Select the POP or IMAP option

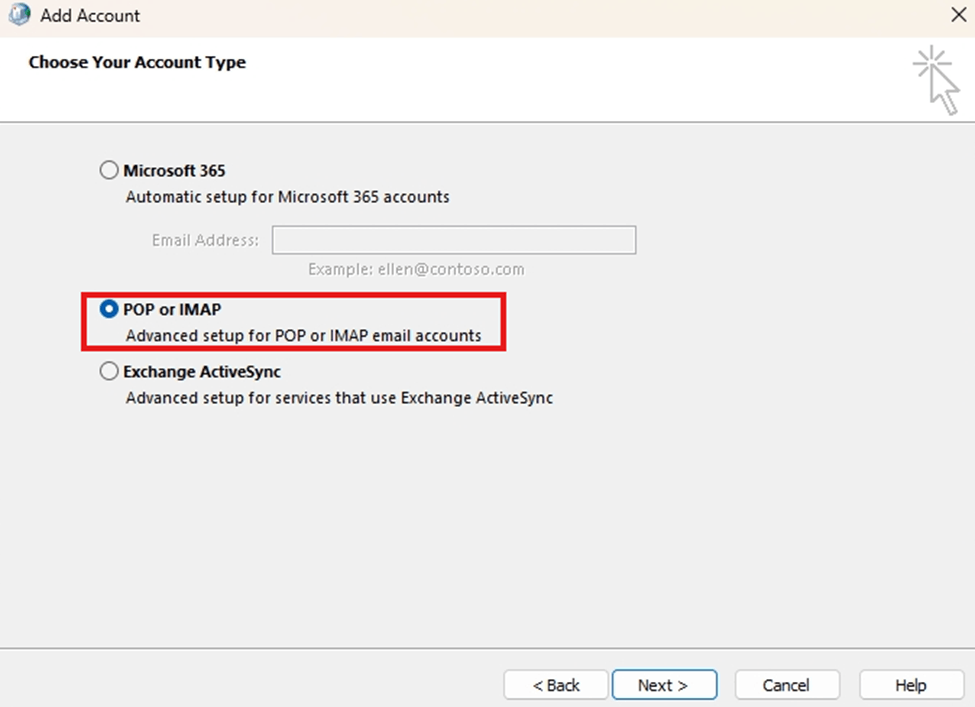point(108,309)
